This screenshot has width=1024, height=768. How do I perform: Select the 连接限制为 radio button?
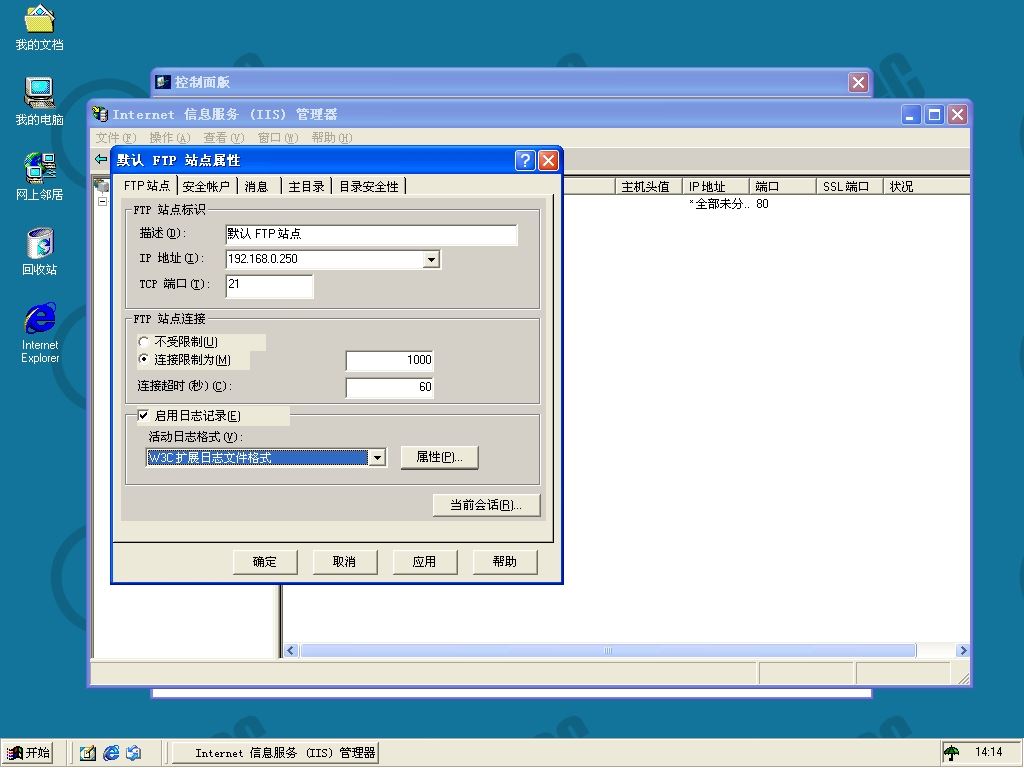144,359
